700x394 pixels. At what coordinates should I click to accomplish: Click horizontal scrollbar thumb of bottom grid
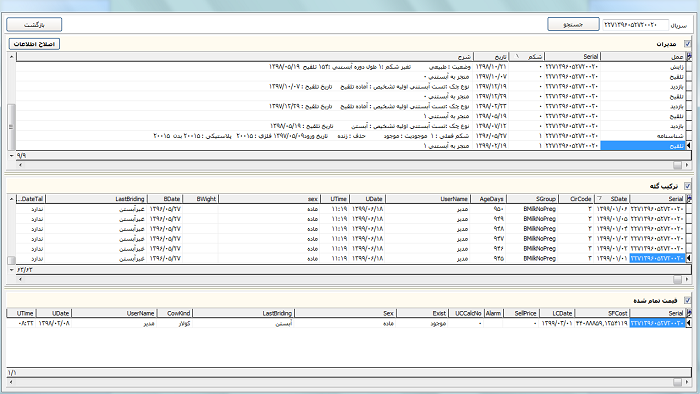point(677,382)
